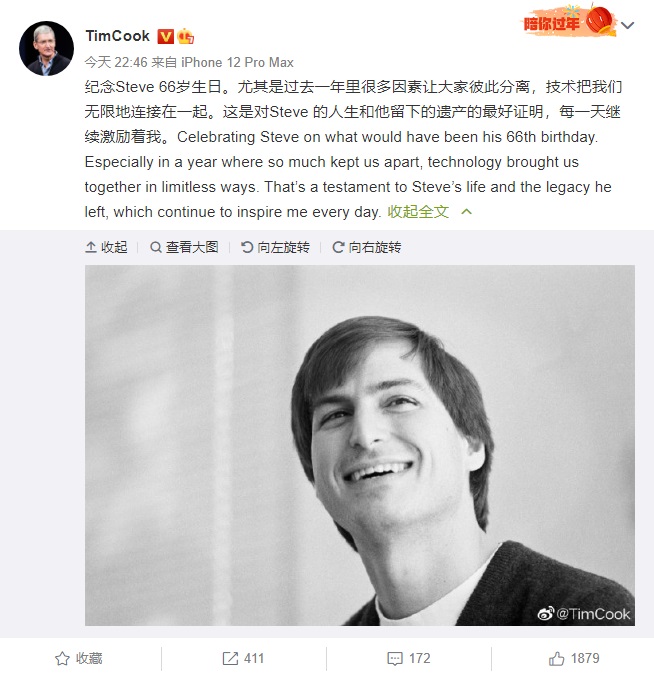654x680 pixels.
Task: Like the post via thumbs-up 1879
Action: pos(574,658)
